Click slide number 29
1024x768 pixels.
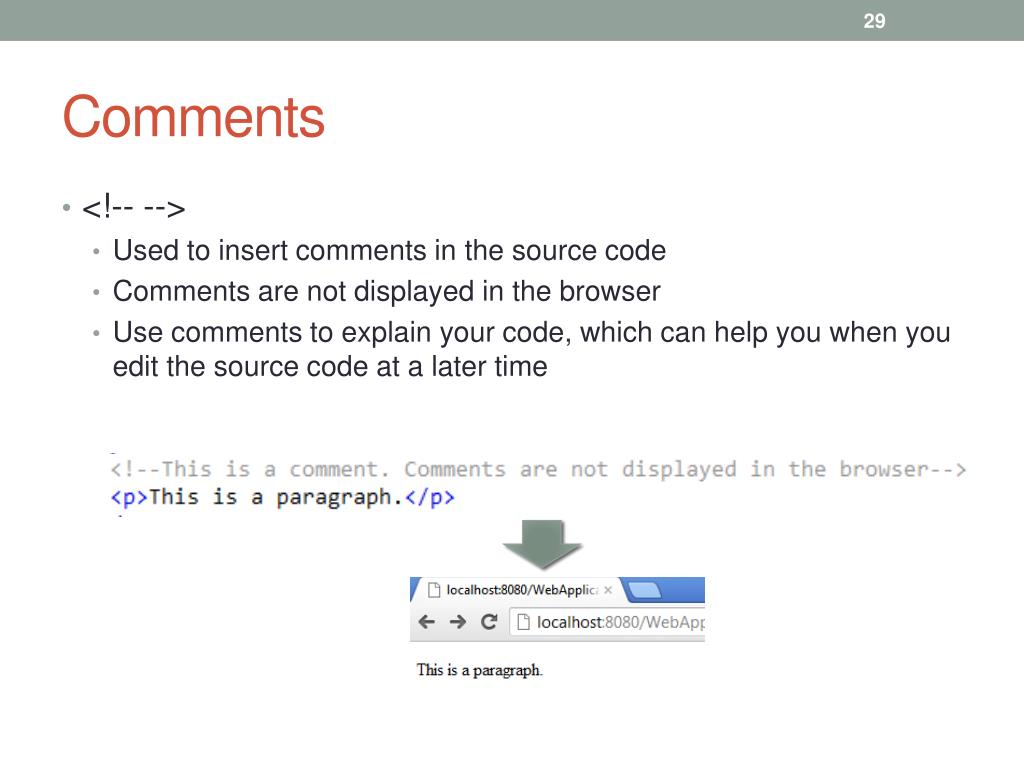click(x=874, y=21)
